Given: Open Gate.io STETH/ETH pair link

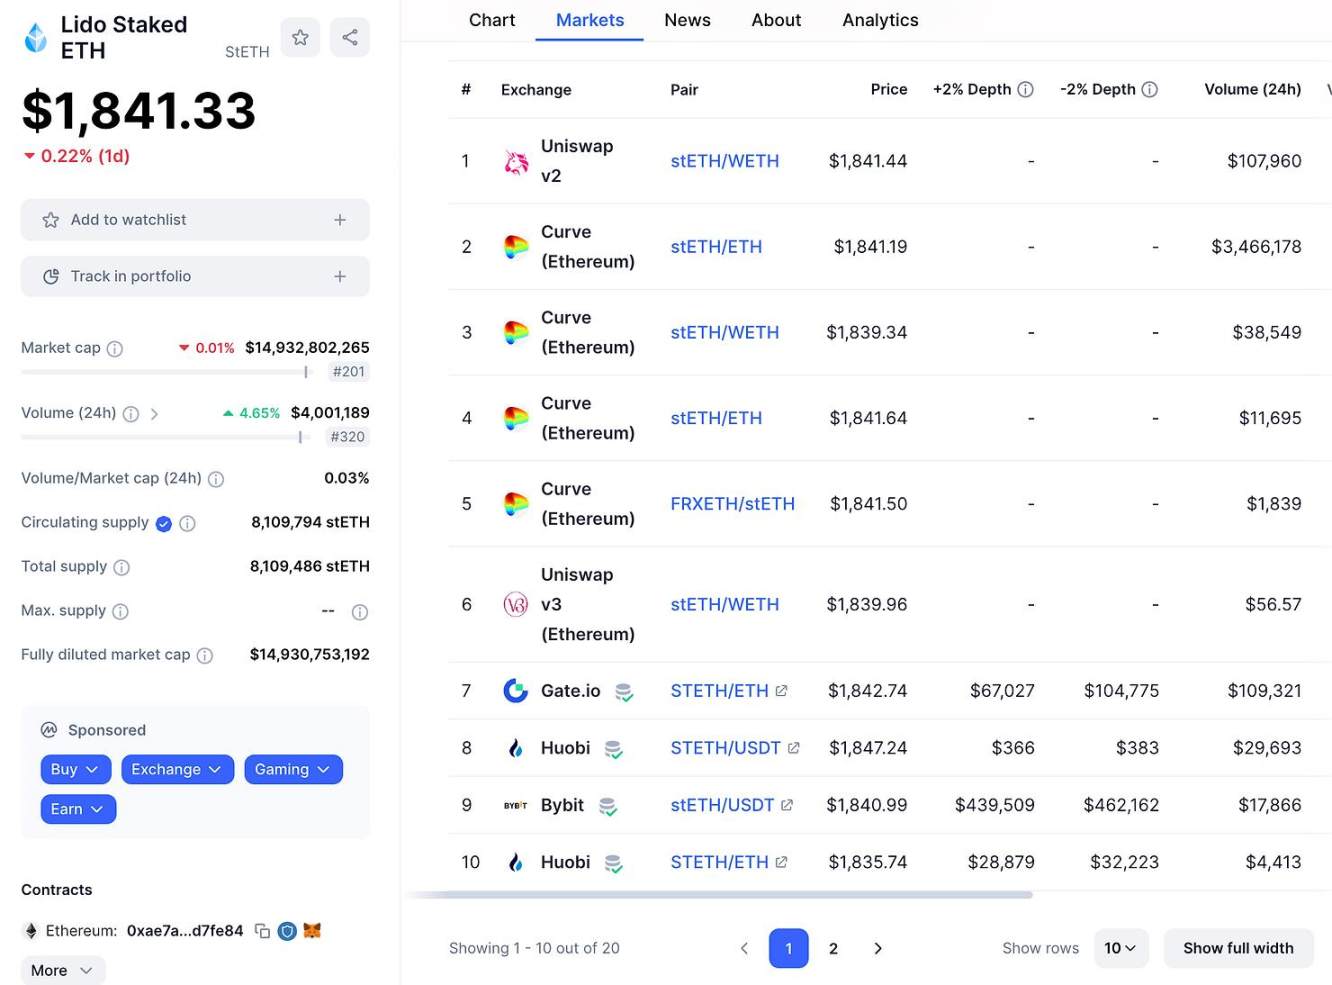Looking at the screenshot, I should tap(729, 691).
